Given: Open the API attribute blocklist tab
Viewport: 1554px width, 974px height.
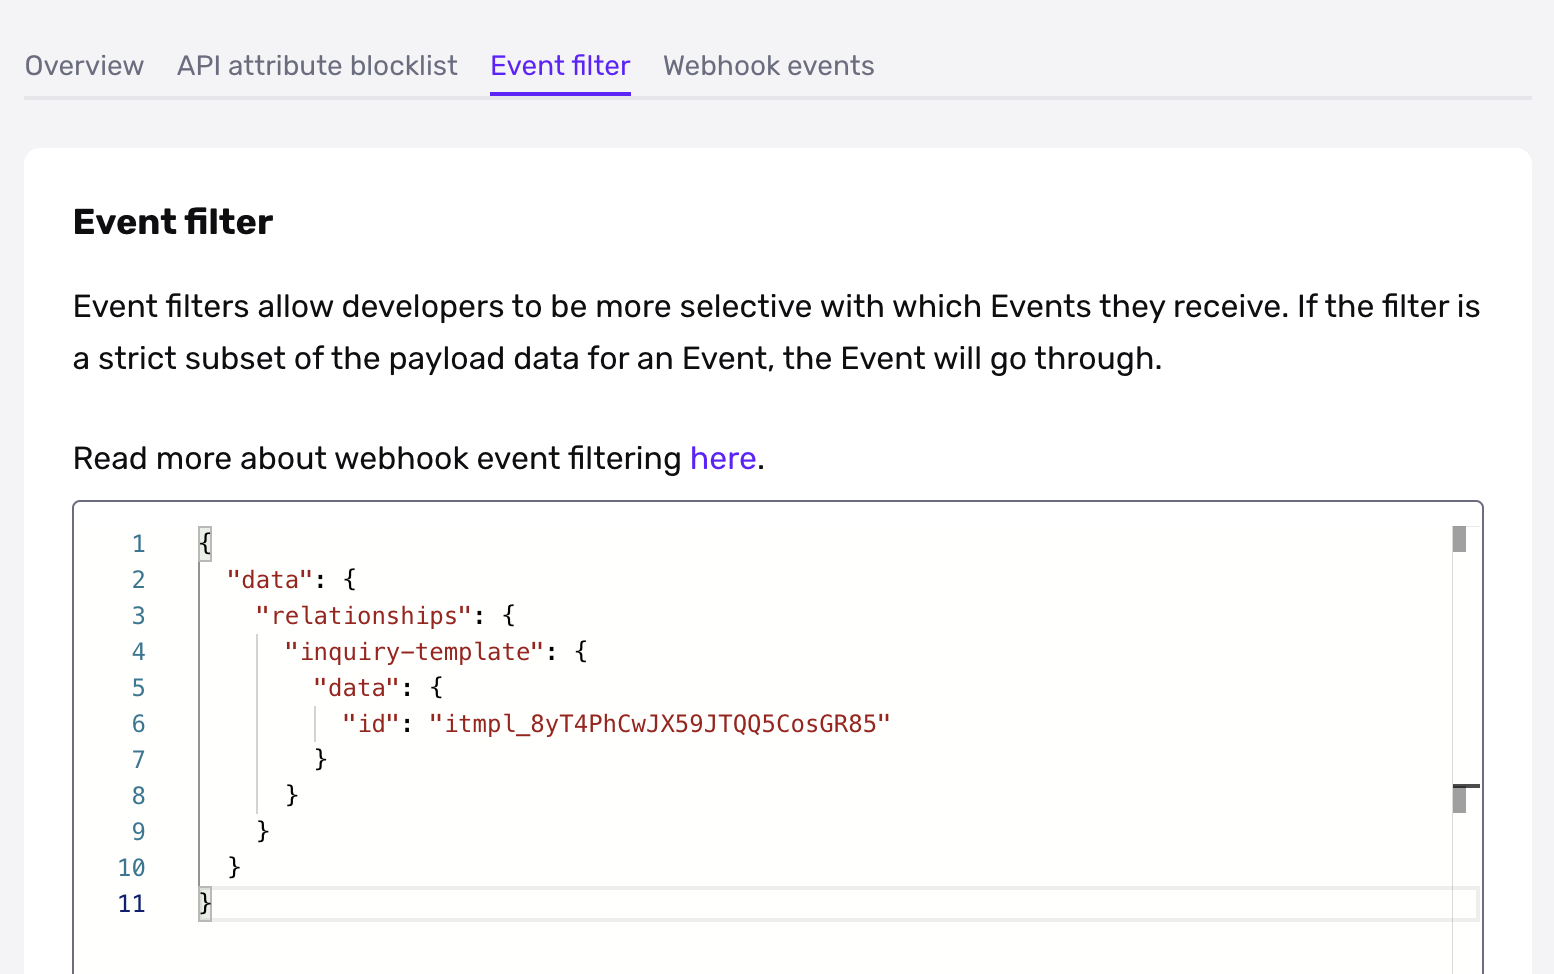Looking at the screenshot, I should (316, 65).
